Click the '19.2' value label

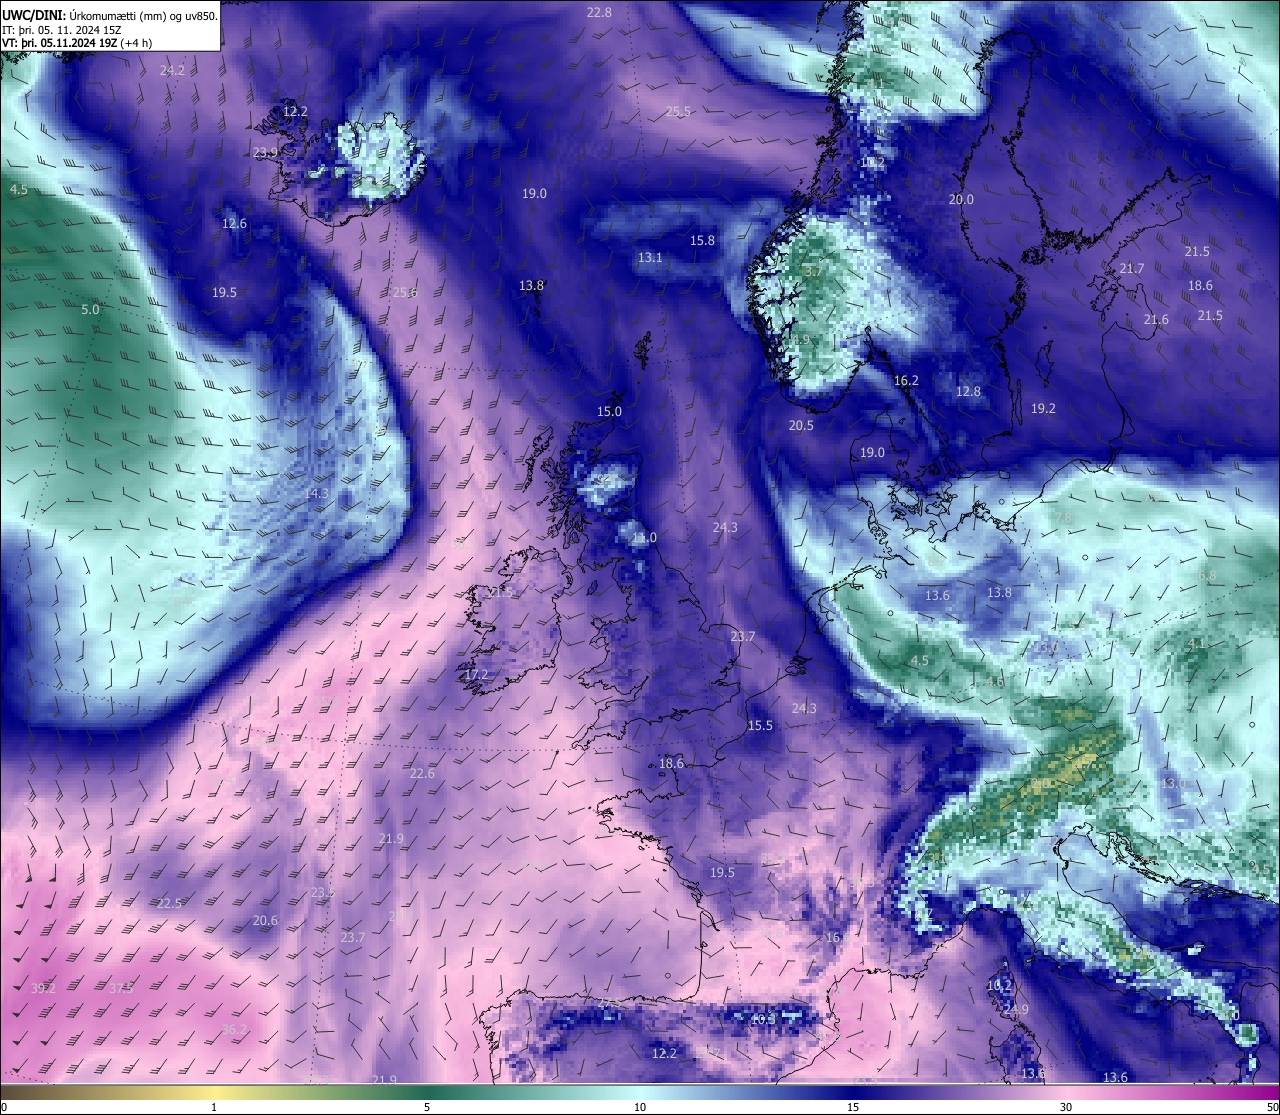[1043, 408]
